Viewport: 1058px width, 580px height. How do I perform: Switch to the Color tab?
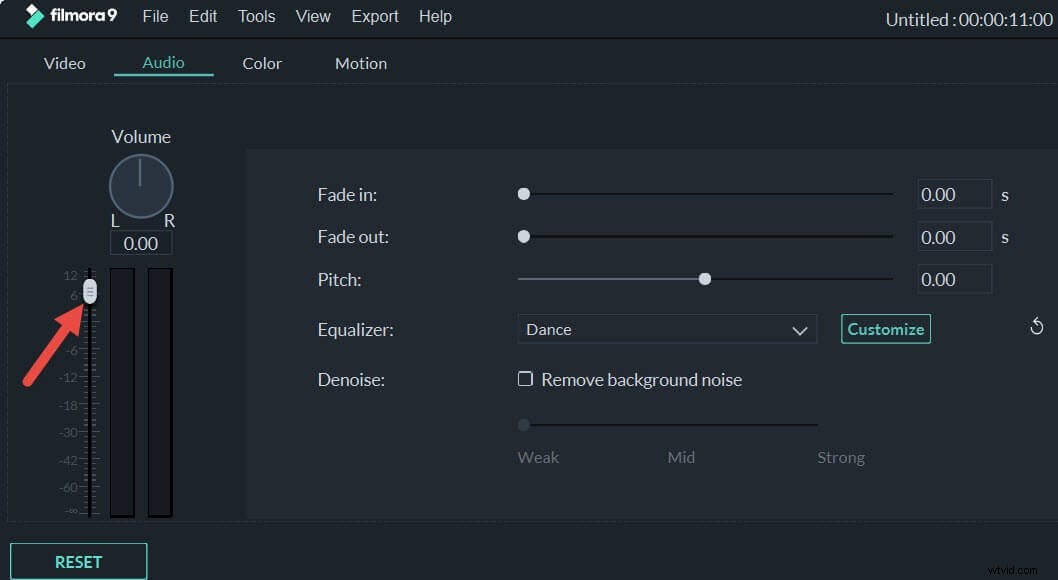261,63
